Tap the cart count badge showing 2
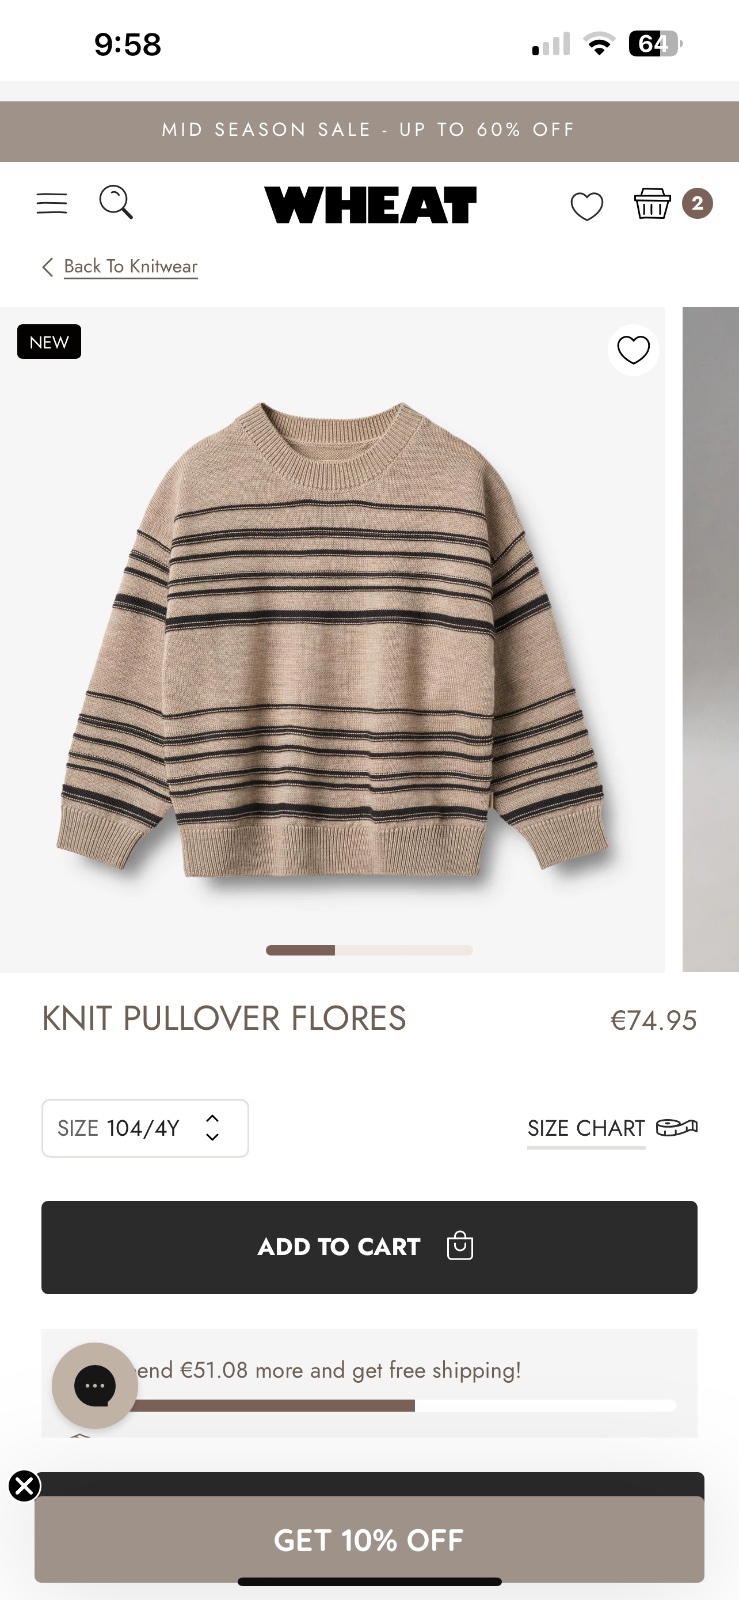 tap(697, 203)
